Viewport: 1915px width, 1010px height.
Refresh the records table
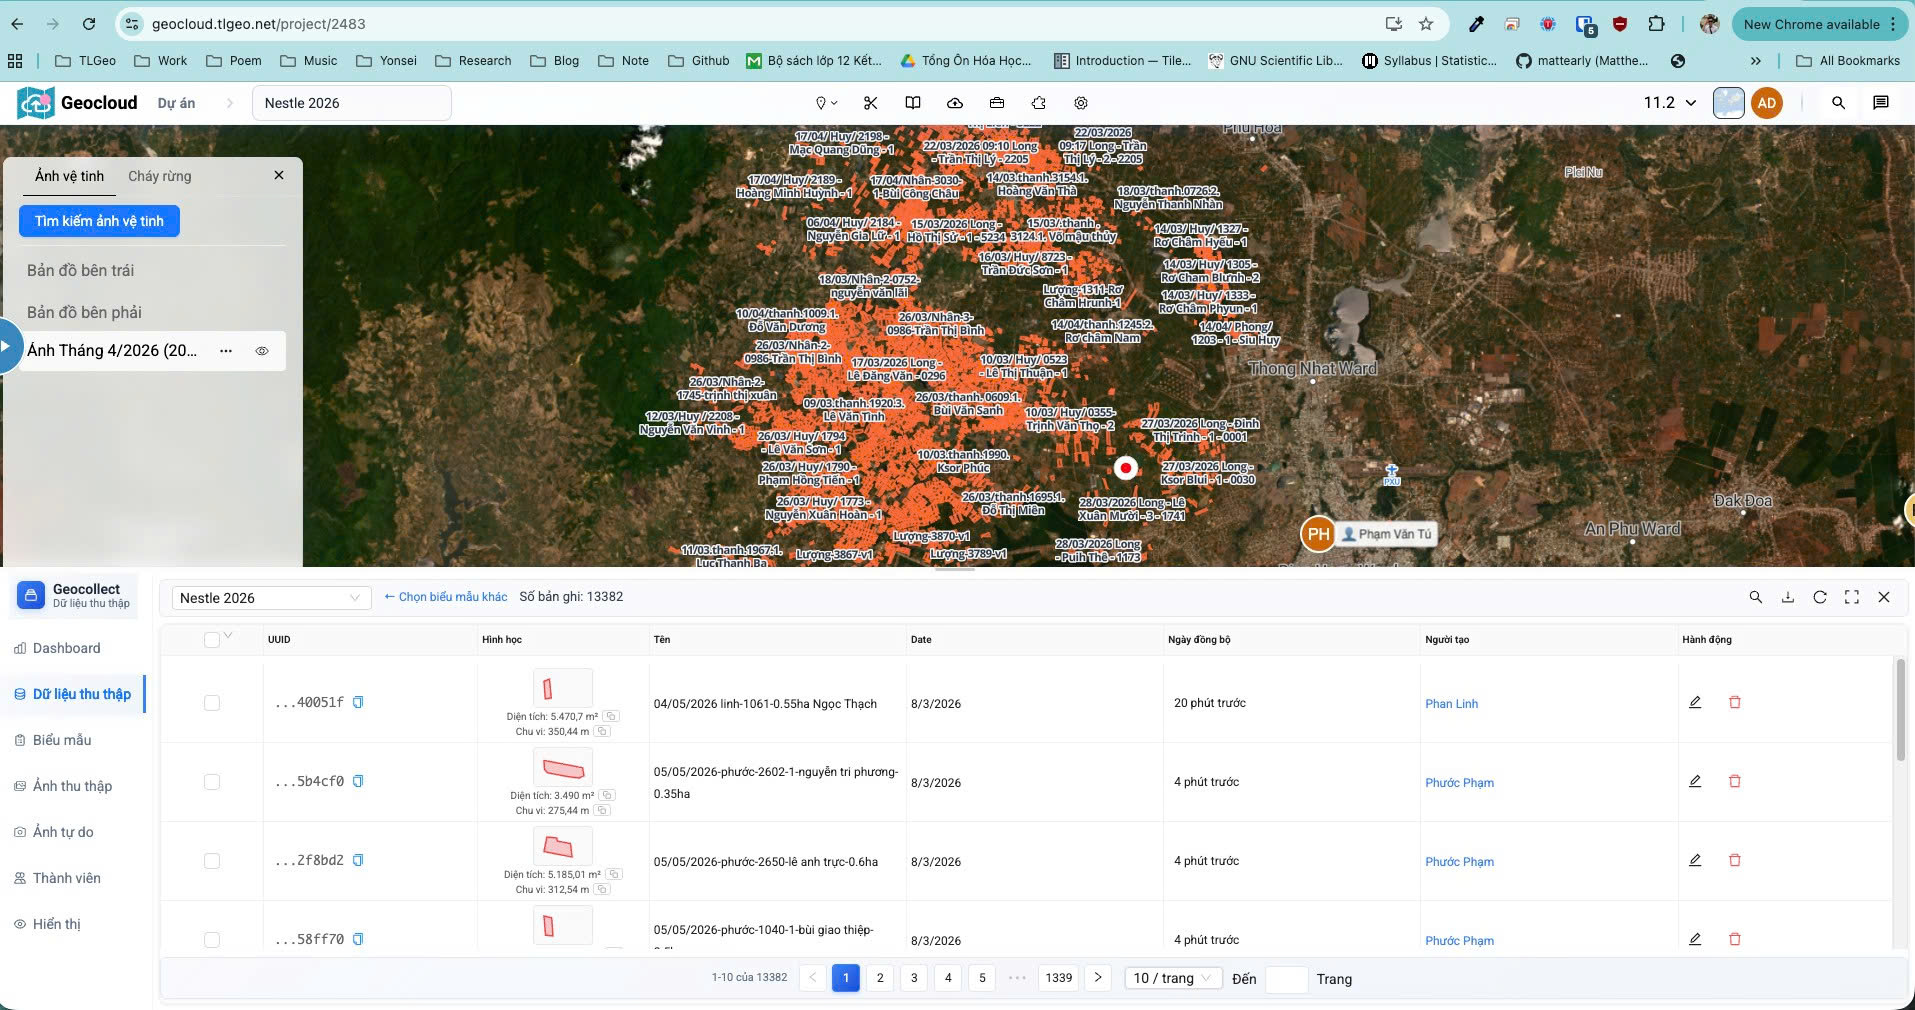[x=1820, y=597]
